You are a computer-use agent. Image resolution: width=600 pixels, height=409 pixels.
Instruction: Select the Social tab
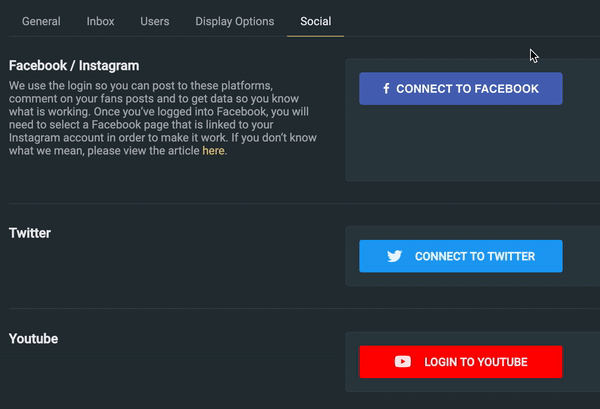[316, 21]
